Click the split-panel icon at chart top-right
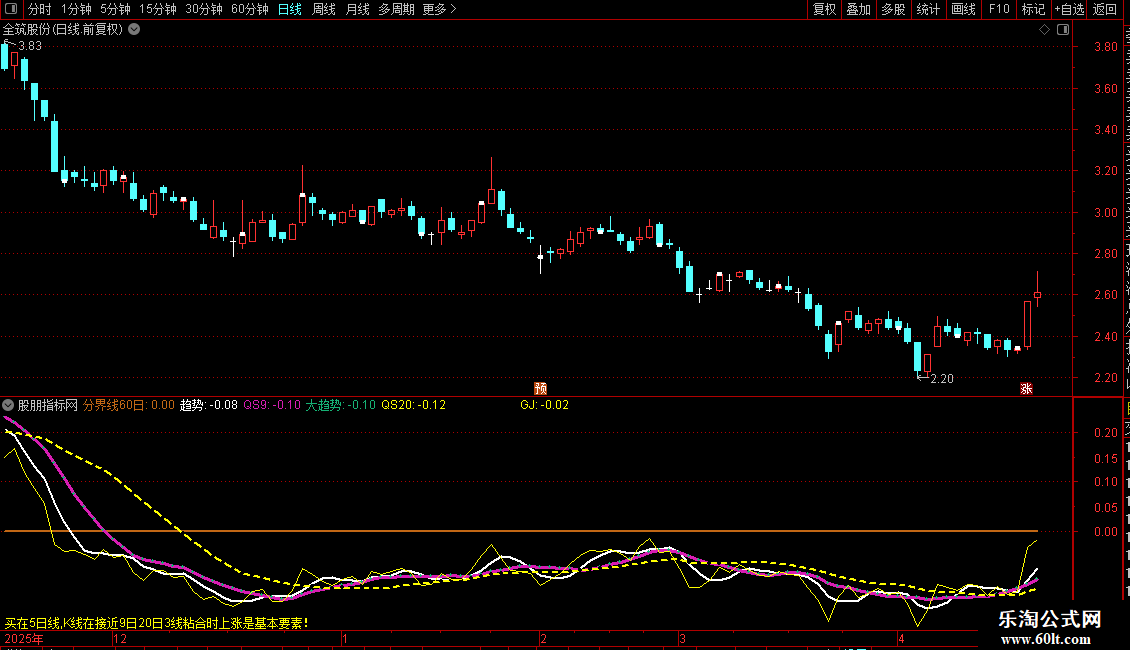This screenshot has width=1130, height=650. click(x=1063, y=30)
